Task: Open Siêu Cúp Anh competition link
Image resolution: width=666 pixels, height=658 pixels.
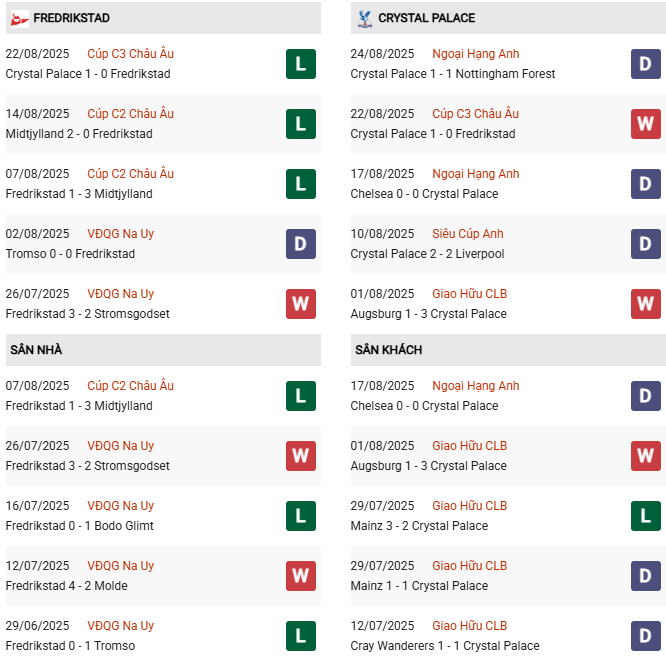Action: 468,234
